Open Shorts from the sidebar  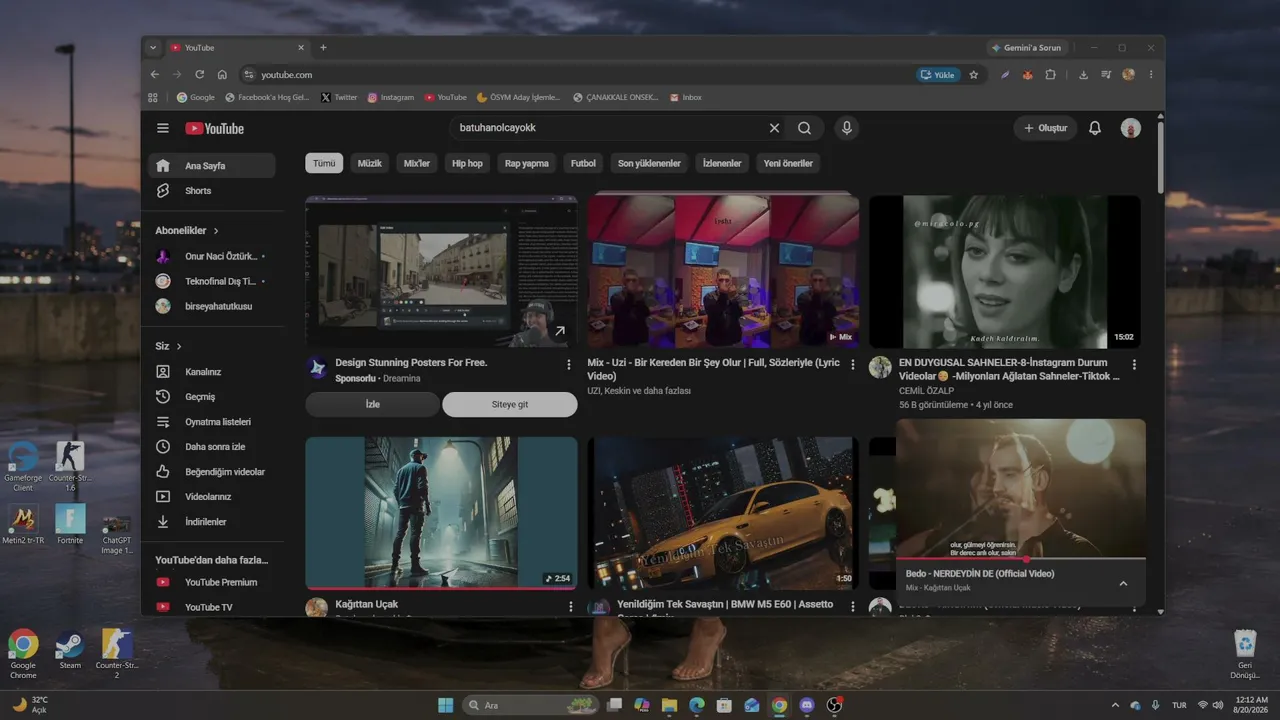coord(212,191)
